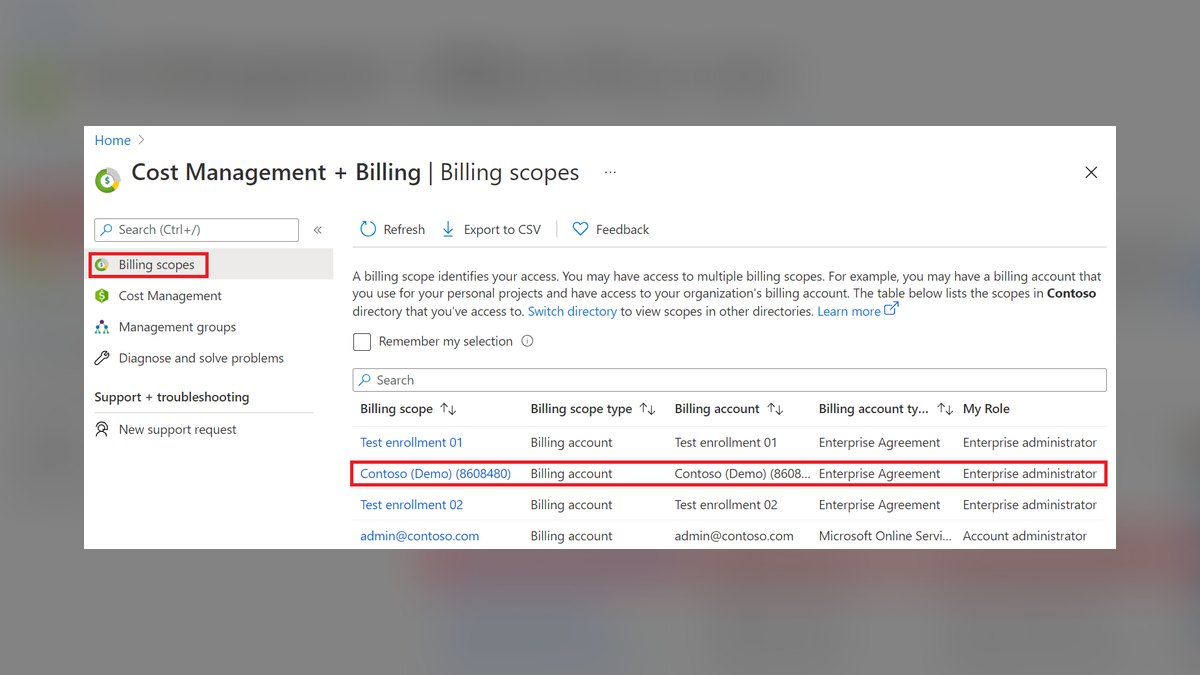This screenshot has width=1200, height=675.
Task: Sort by Billing scope type column arrows
Action: tap(648, 409)
